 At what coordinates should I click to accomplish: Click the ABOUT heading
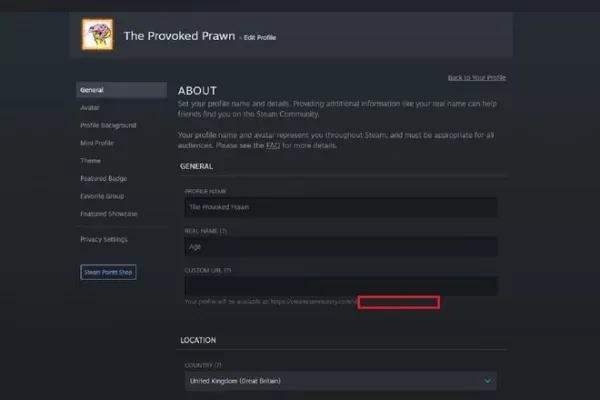coord(197,91)
